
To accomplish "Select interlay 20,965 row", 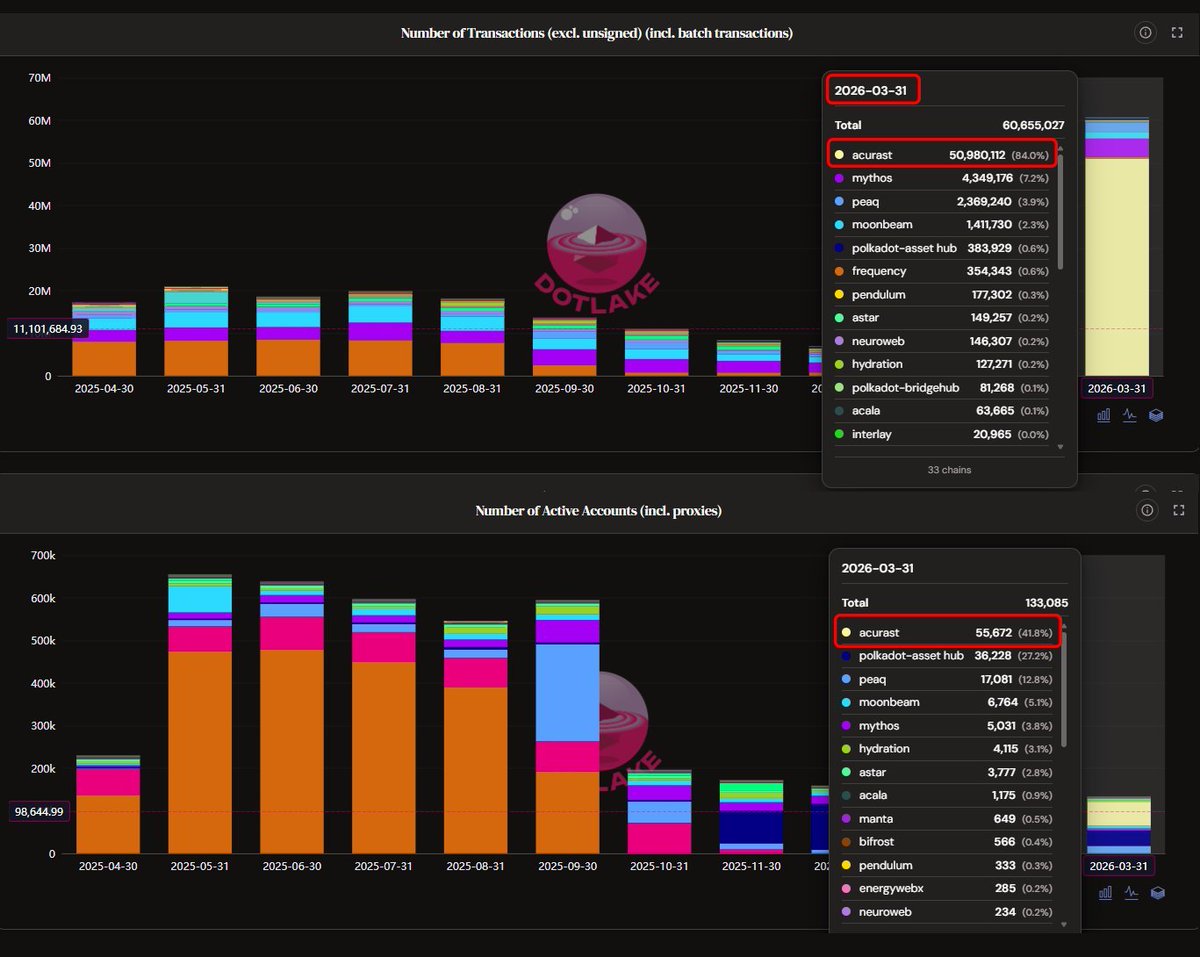I will point(942,434).
